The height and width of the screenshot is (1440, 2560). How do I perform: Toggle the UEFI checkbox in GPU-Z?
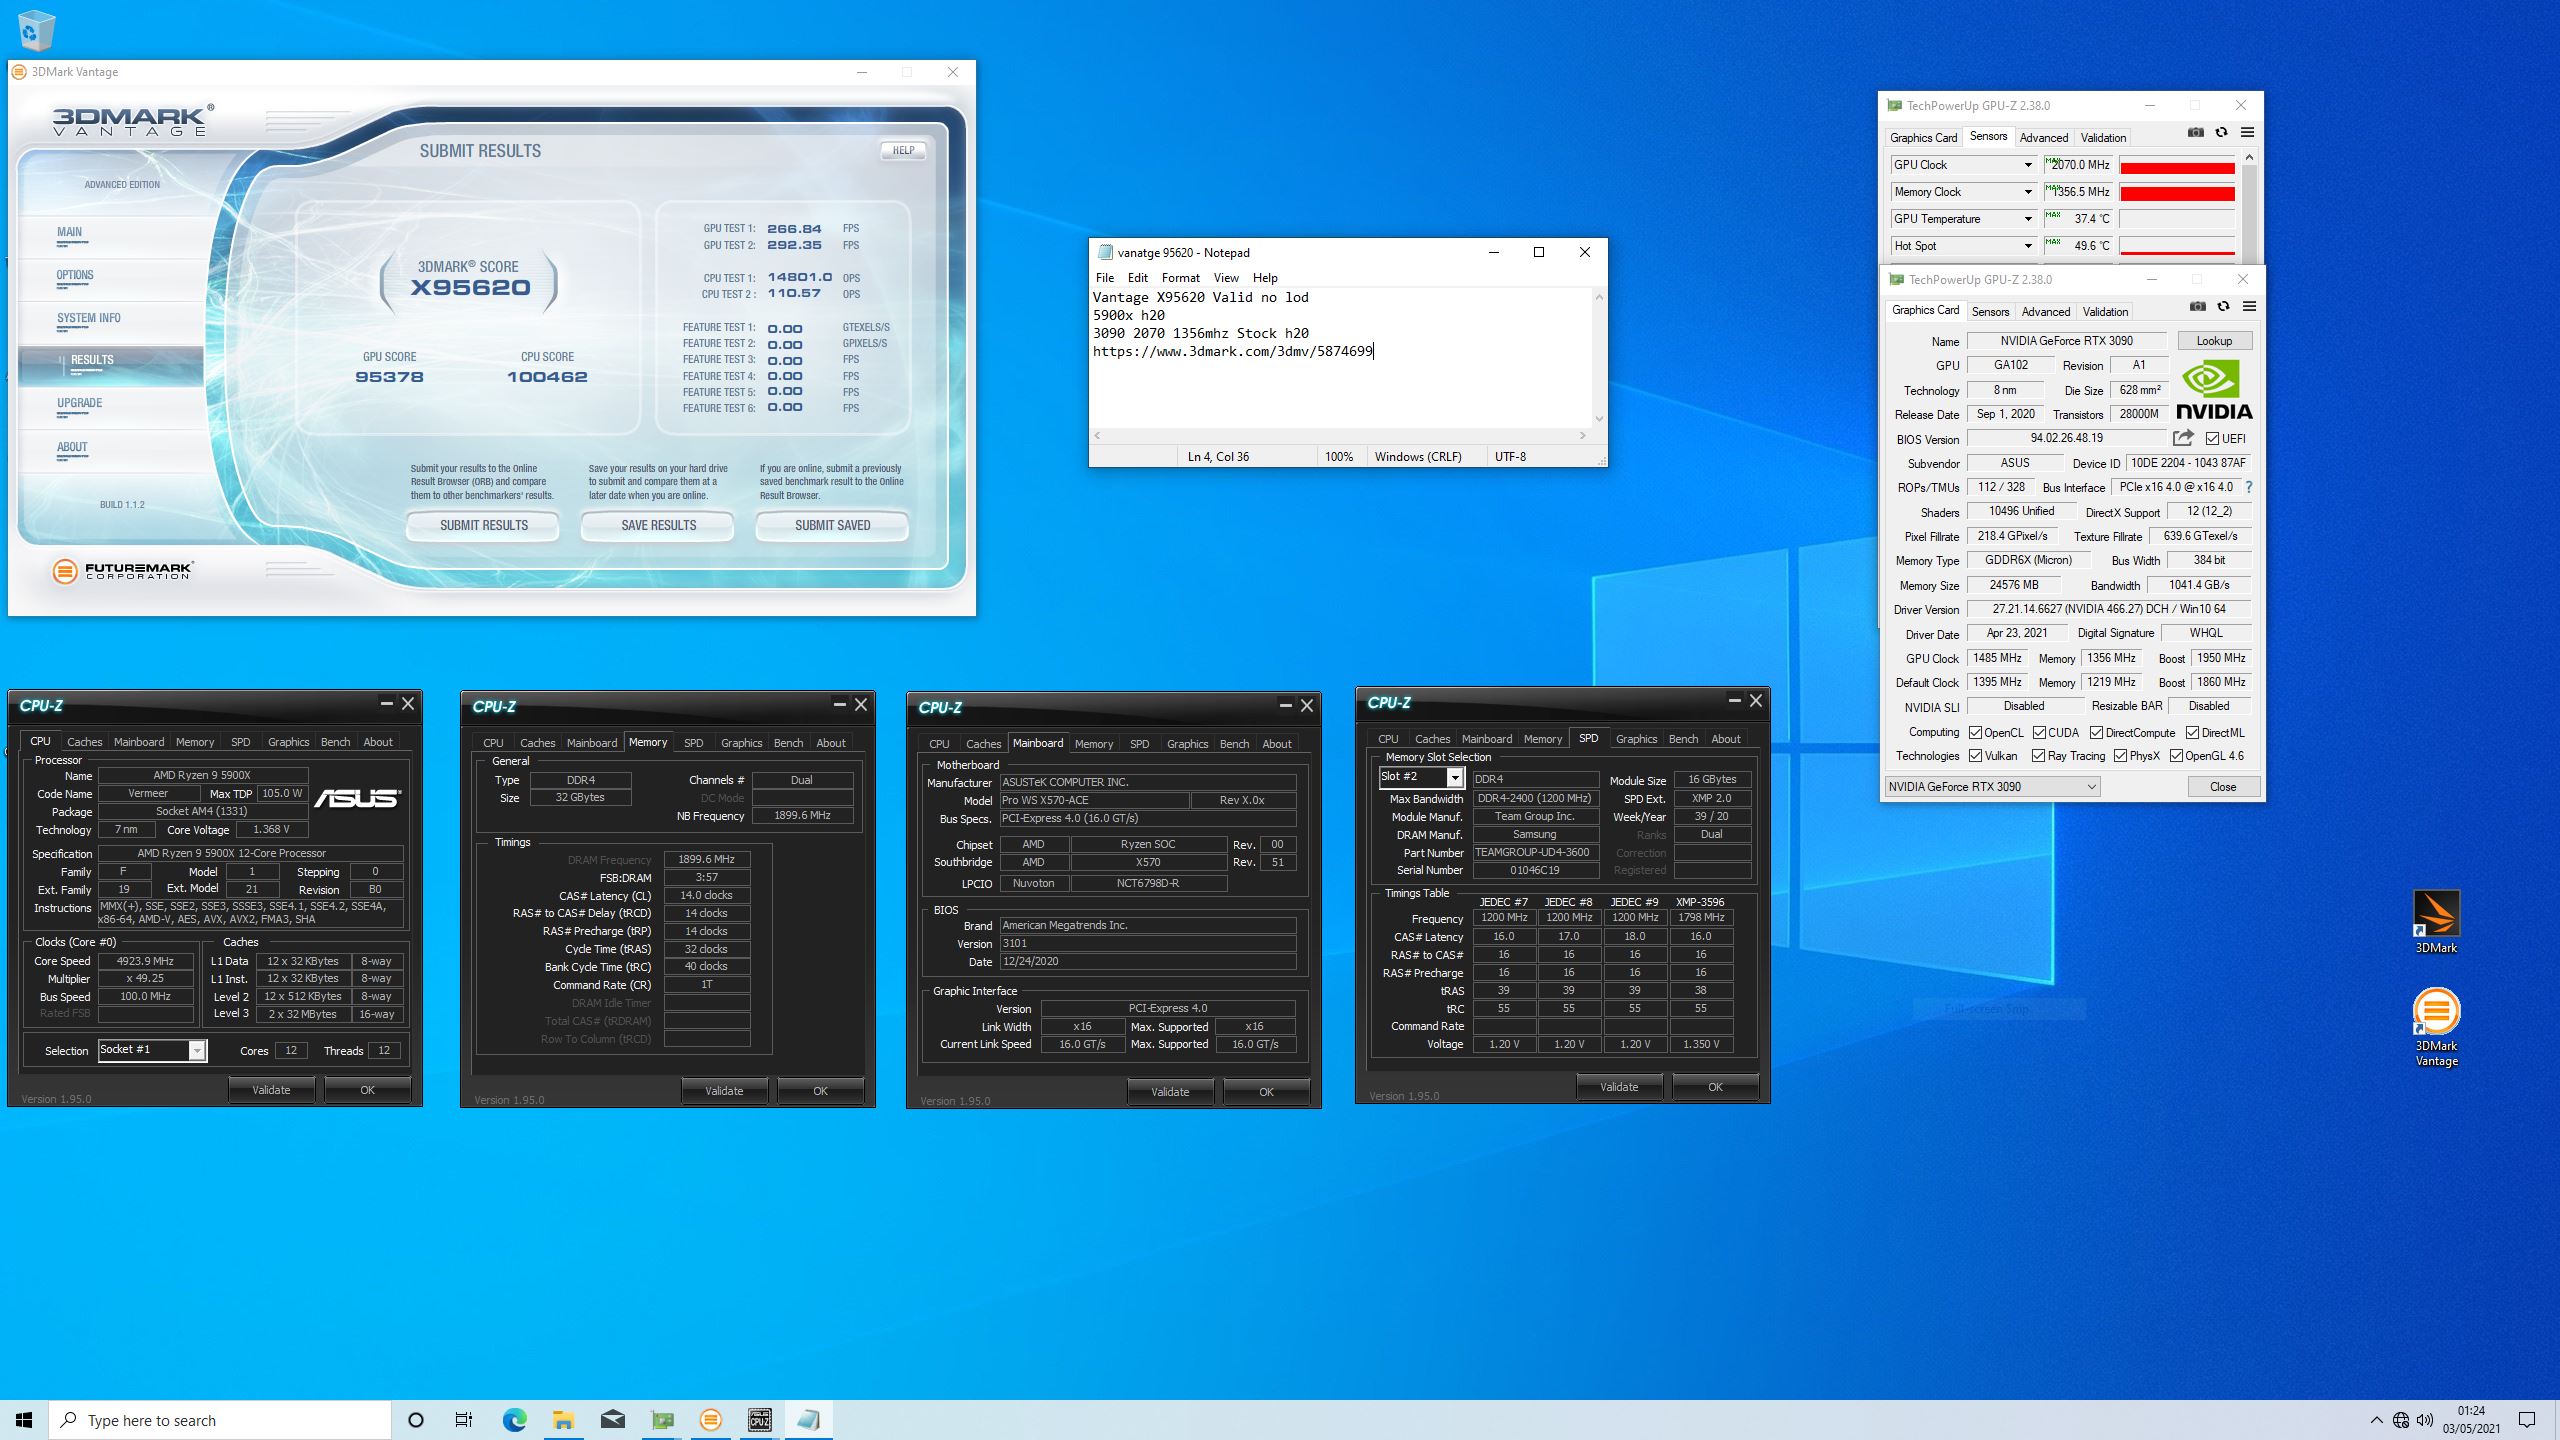[x=2212, y=438]
